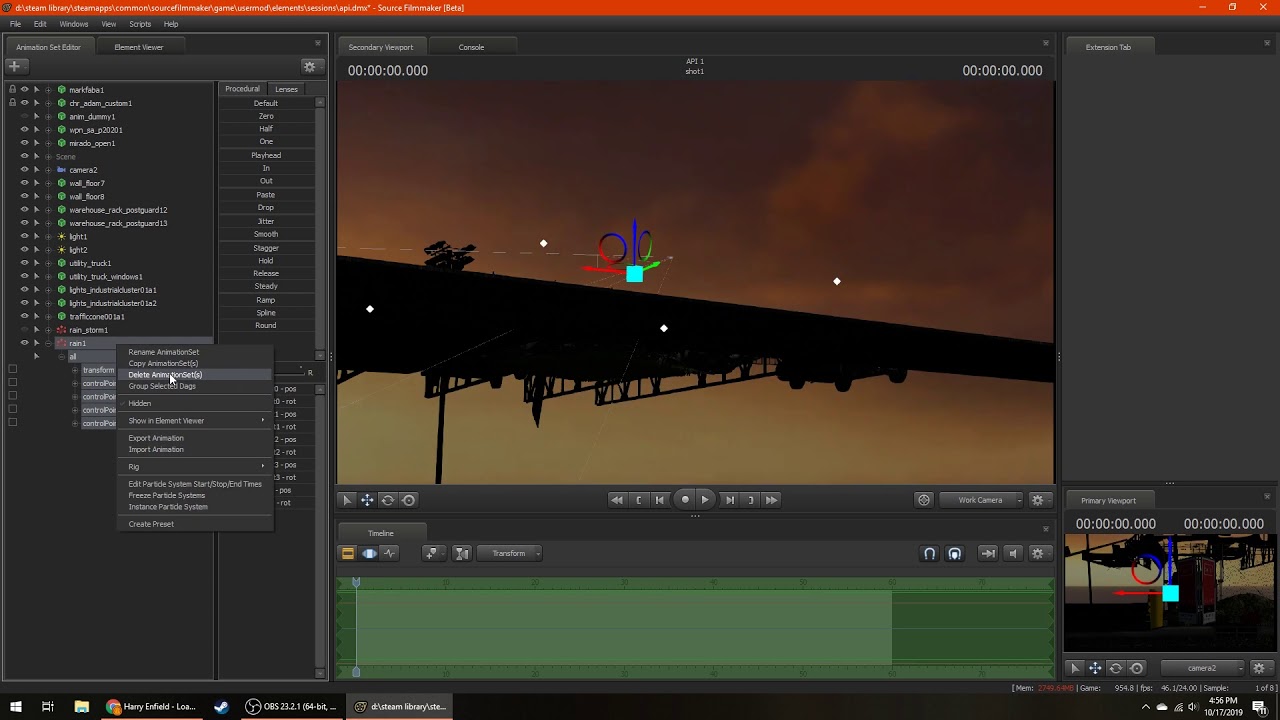Toggle the frame snap magnet in timeline

pyautogui.click(x=954, y=553)
